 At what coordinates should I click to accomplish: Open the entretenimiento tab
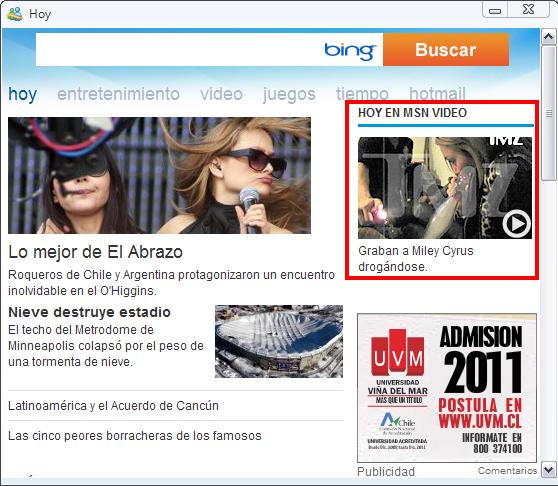119,94
